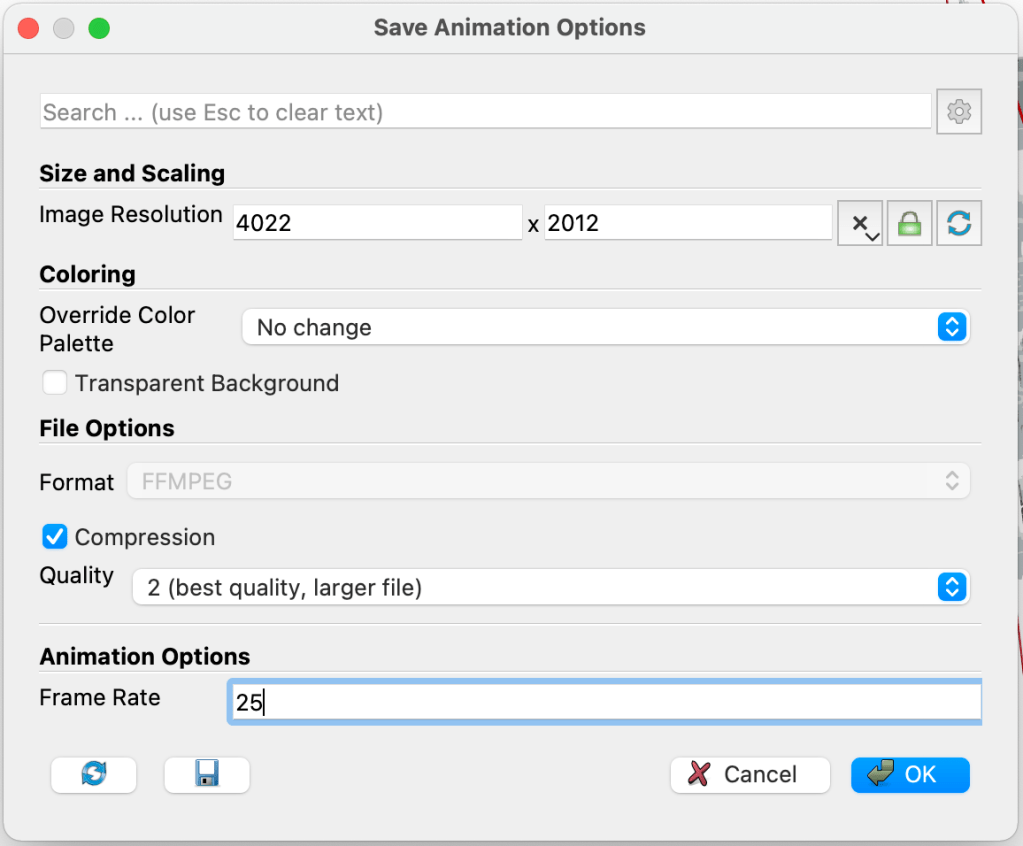
Task: Open the Override Color Palette dropdown
Action: [x=605, y=327]
